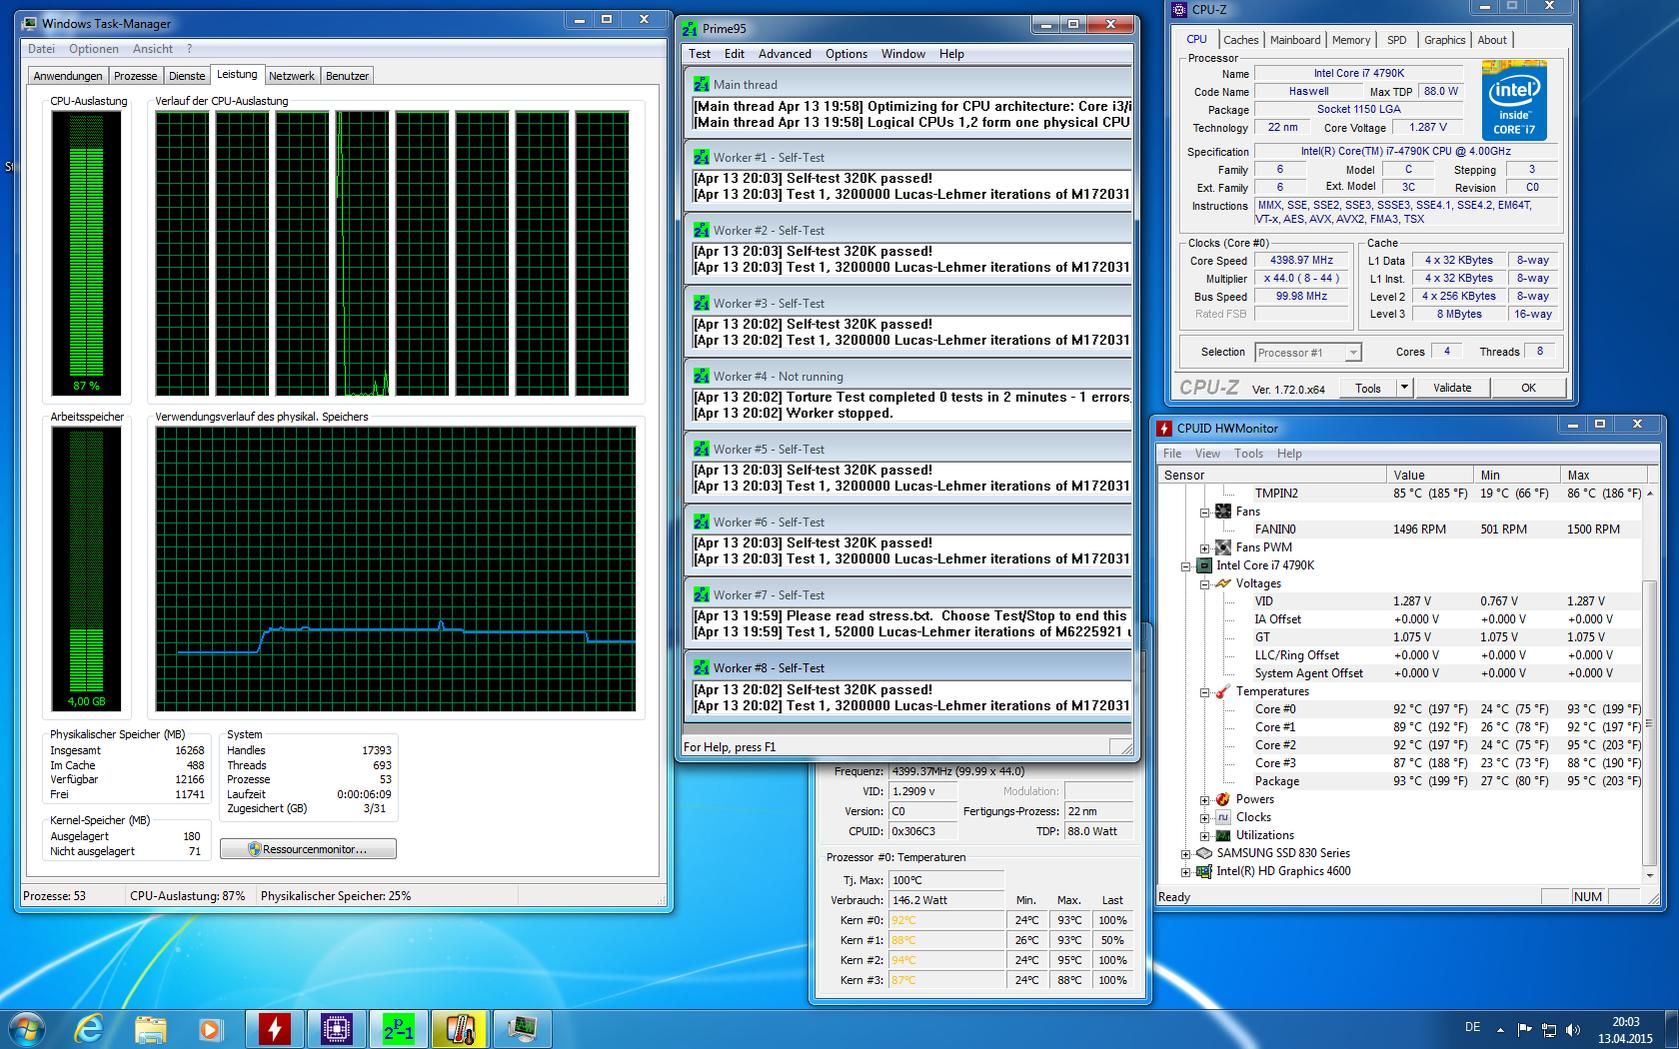Click the Worker #4 Not running icon

700,376
